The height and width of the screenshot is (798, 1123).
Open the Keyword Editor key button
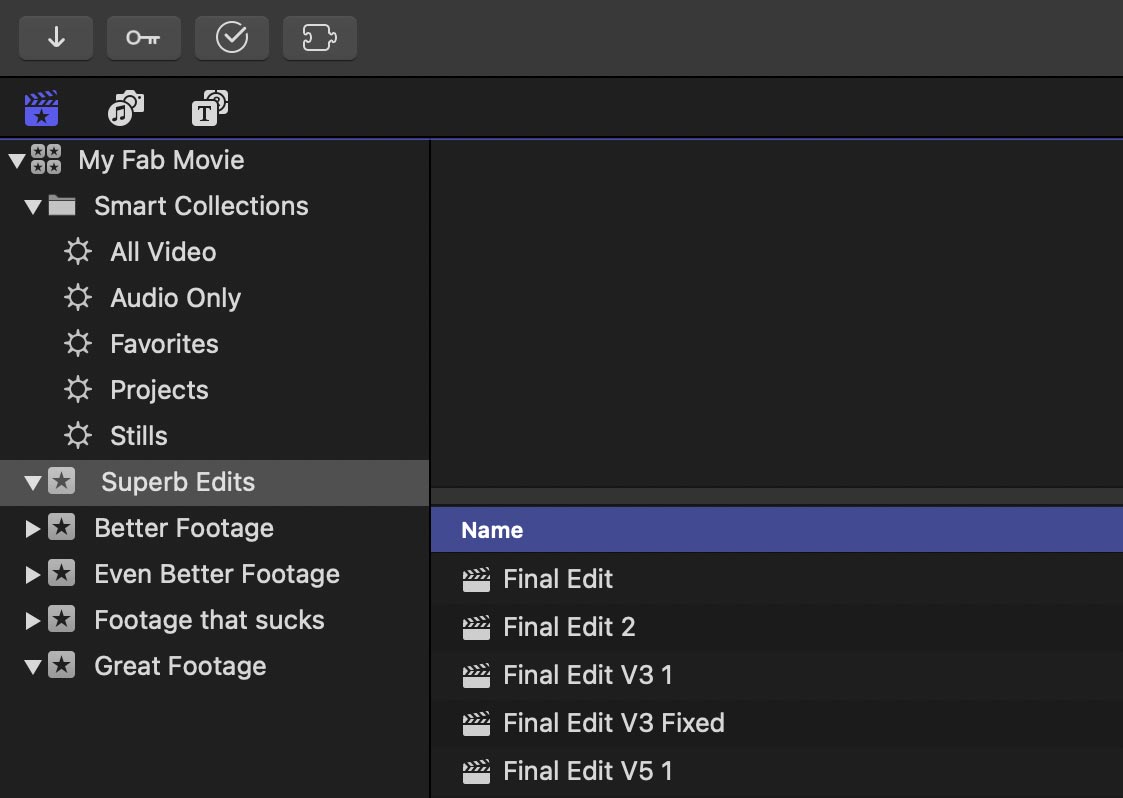pyautogui.click(x=143, y=37)
